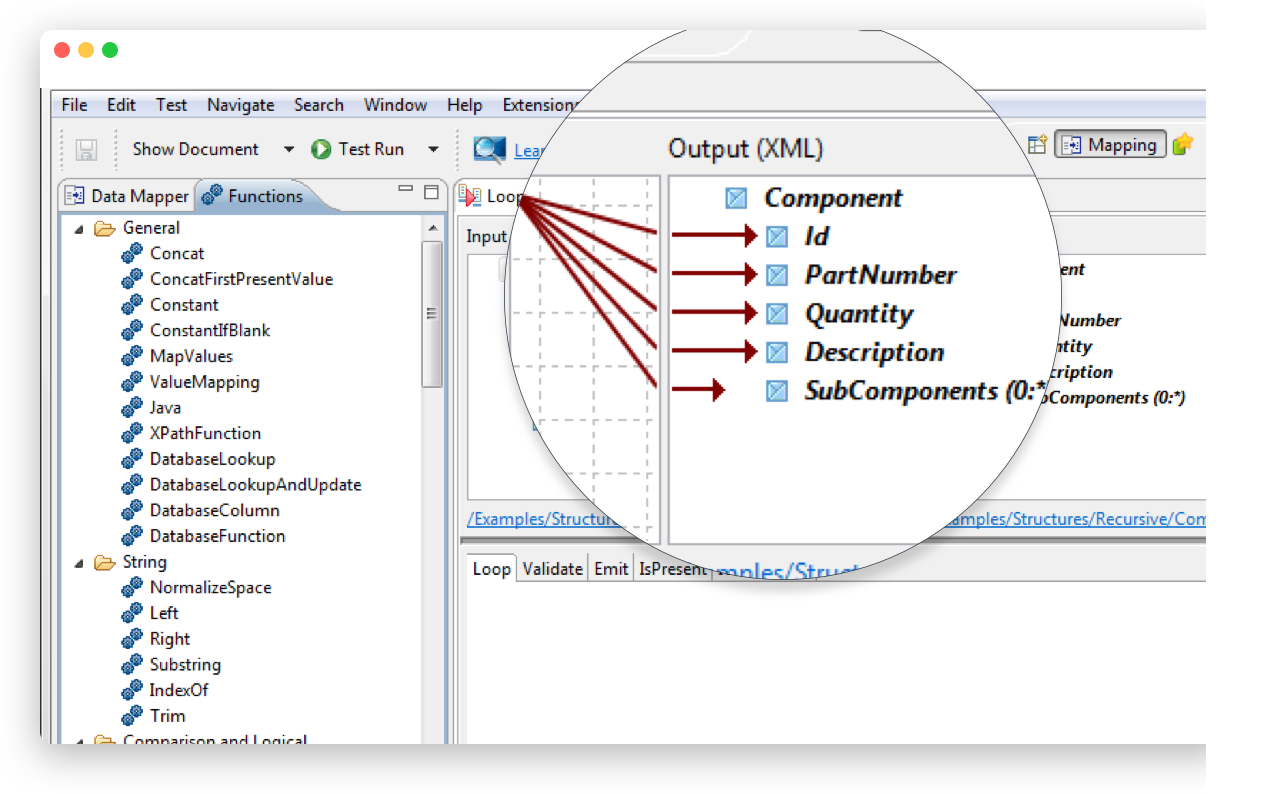Open the Show Document dropdown arrow
The width and height of the screenshot is (1266, 794).
coord(288,148)
